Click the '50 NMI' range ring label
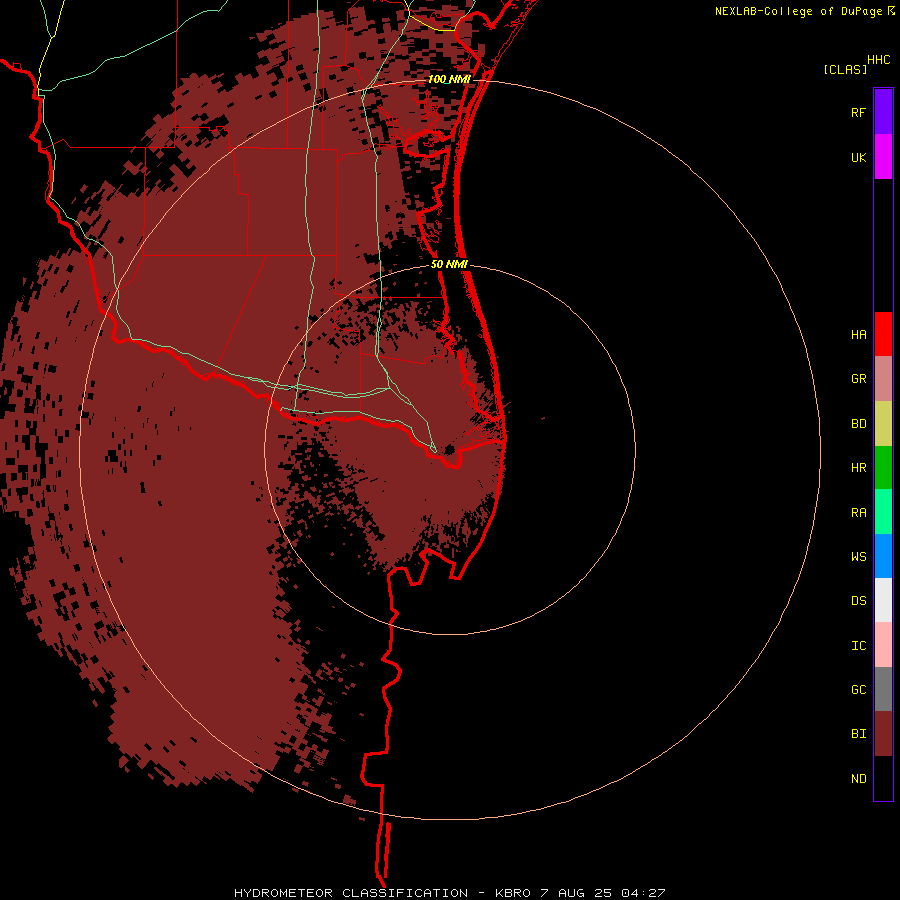Image resolution: width=900 pixels, height=900 pixels. [449, 264]
